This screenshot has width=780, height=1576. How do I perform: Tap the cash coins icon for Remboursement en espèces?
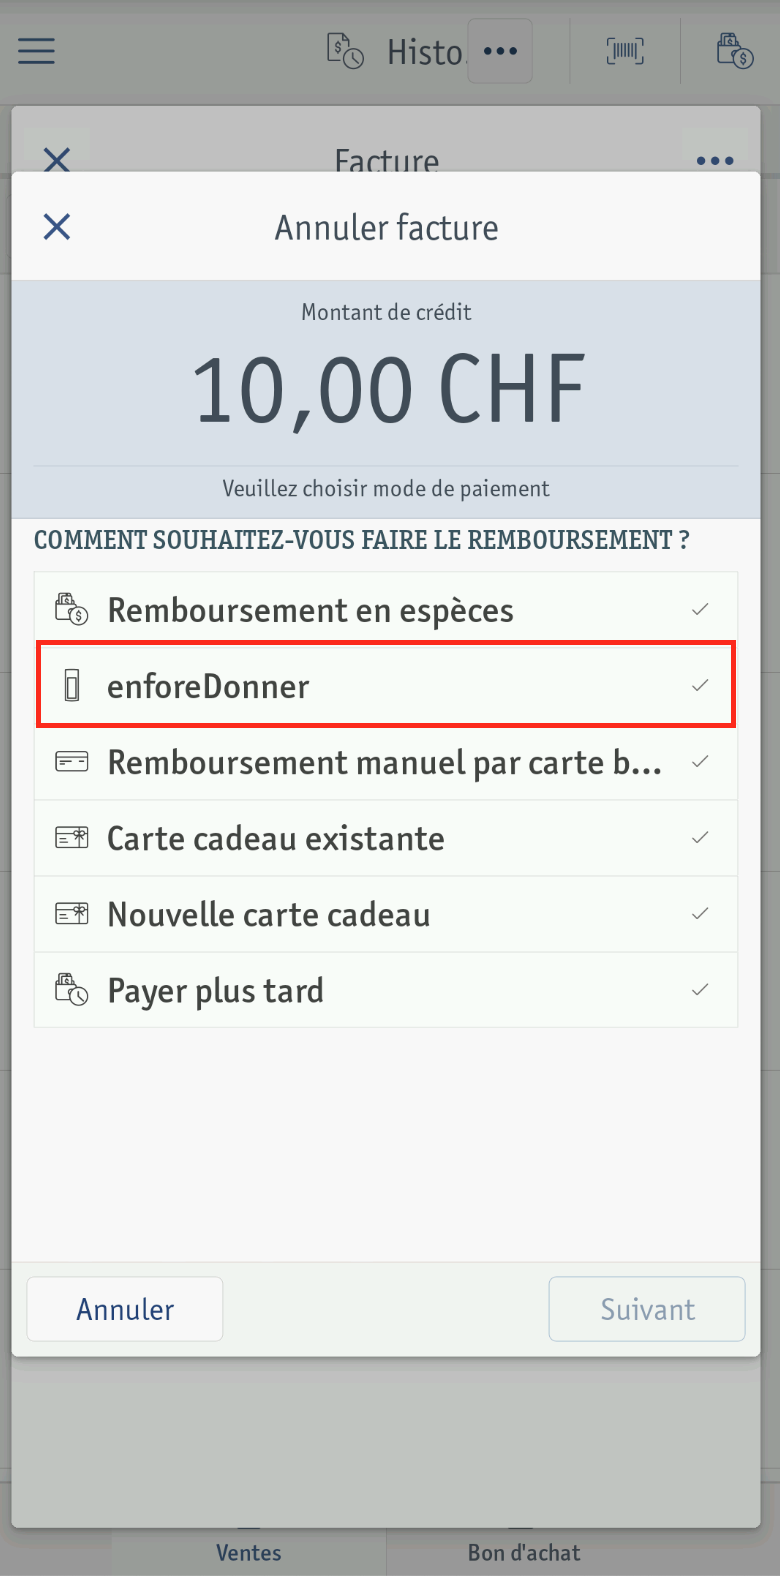pos(71,609)
